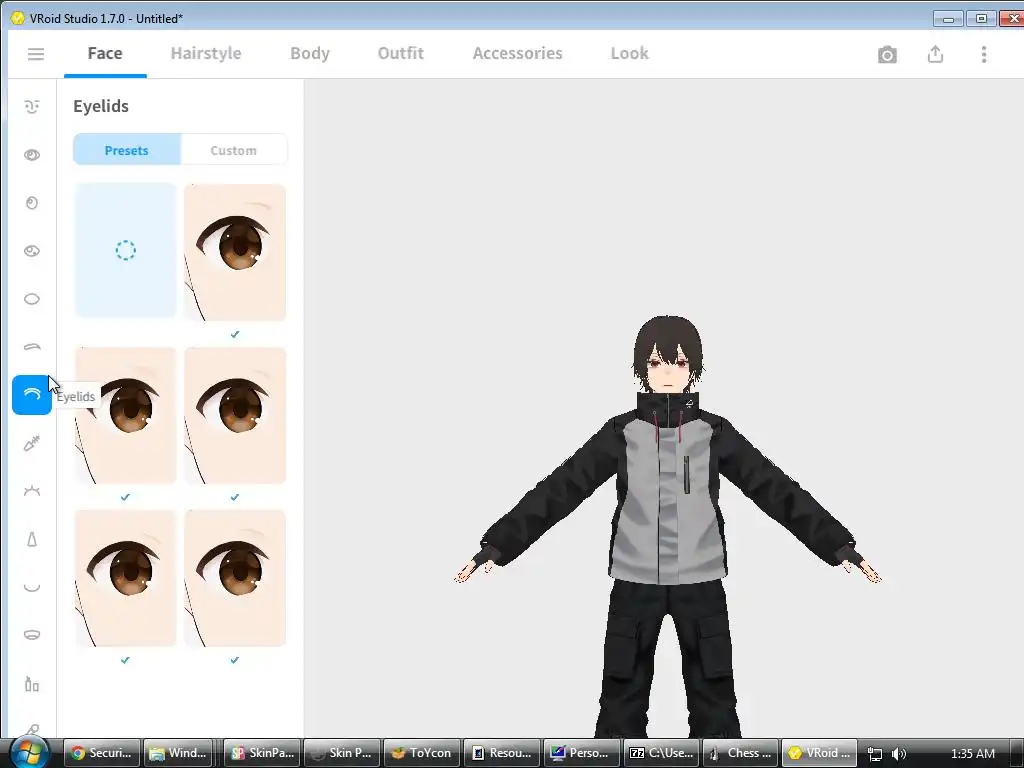Open the Resou... taskbar item

point(502,753)
